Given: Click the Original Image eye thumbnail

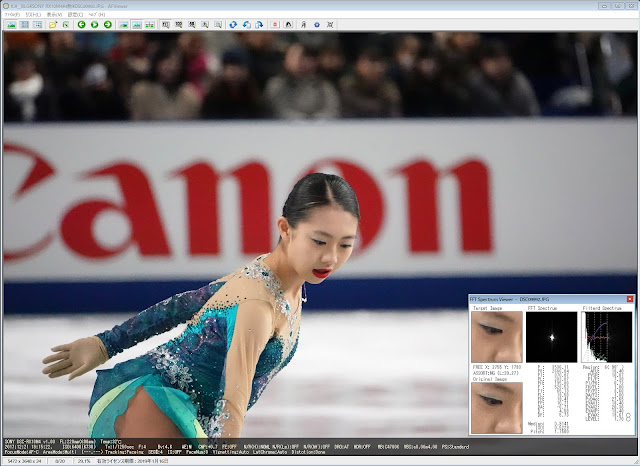Looking at the screenshot, I should tap(497, 408).
